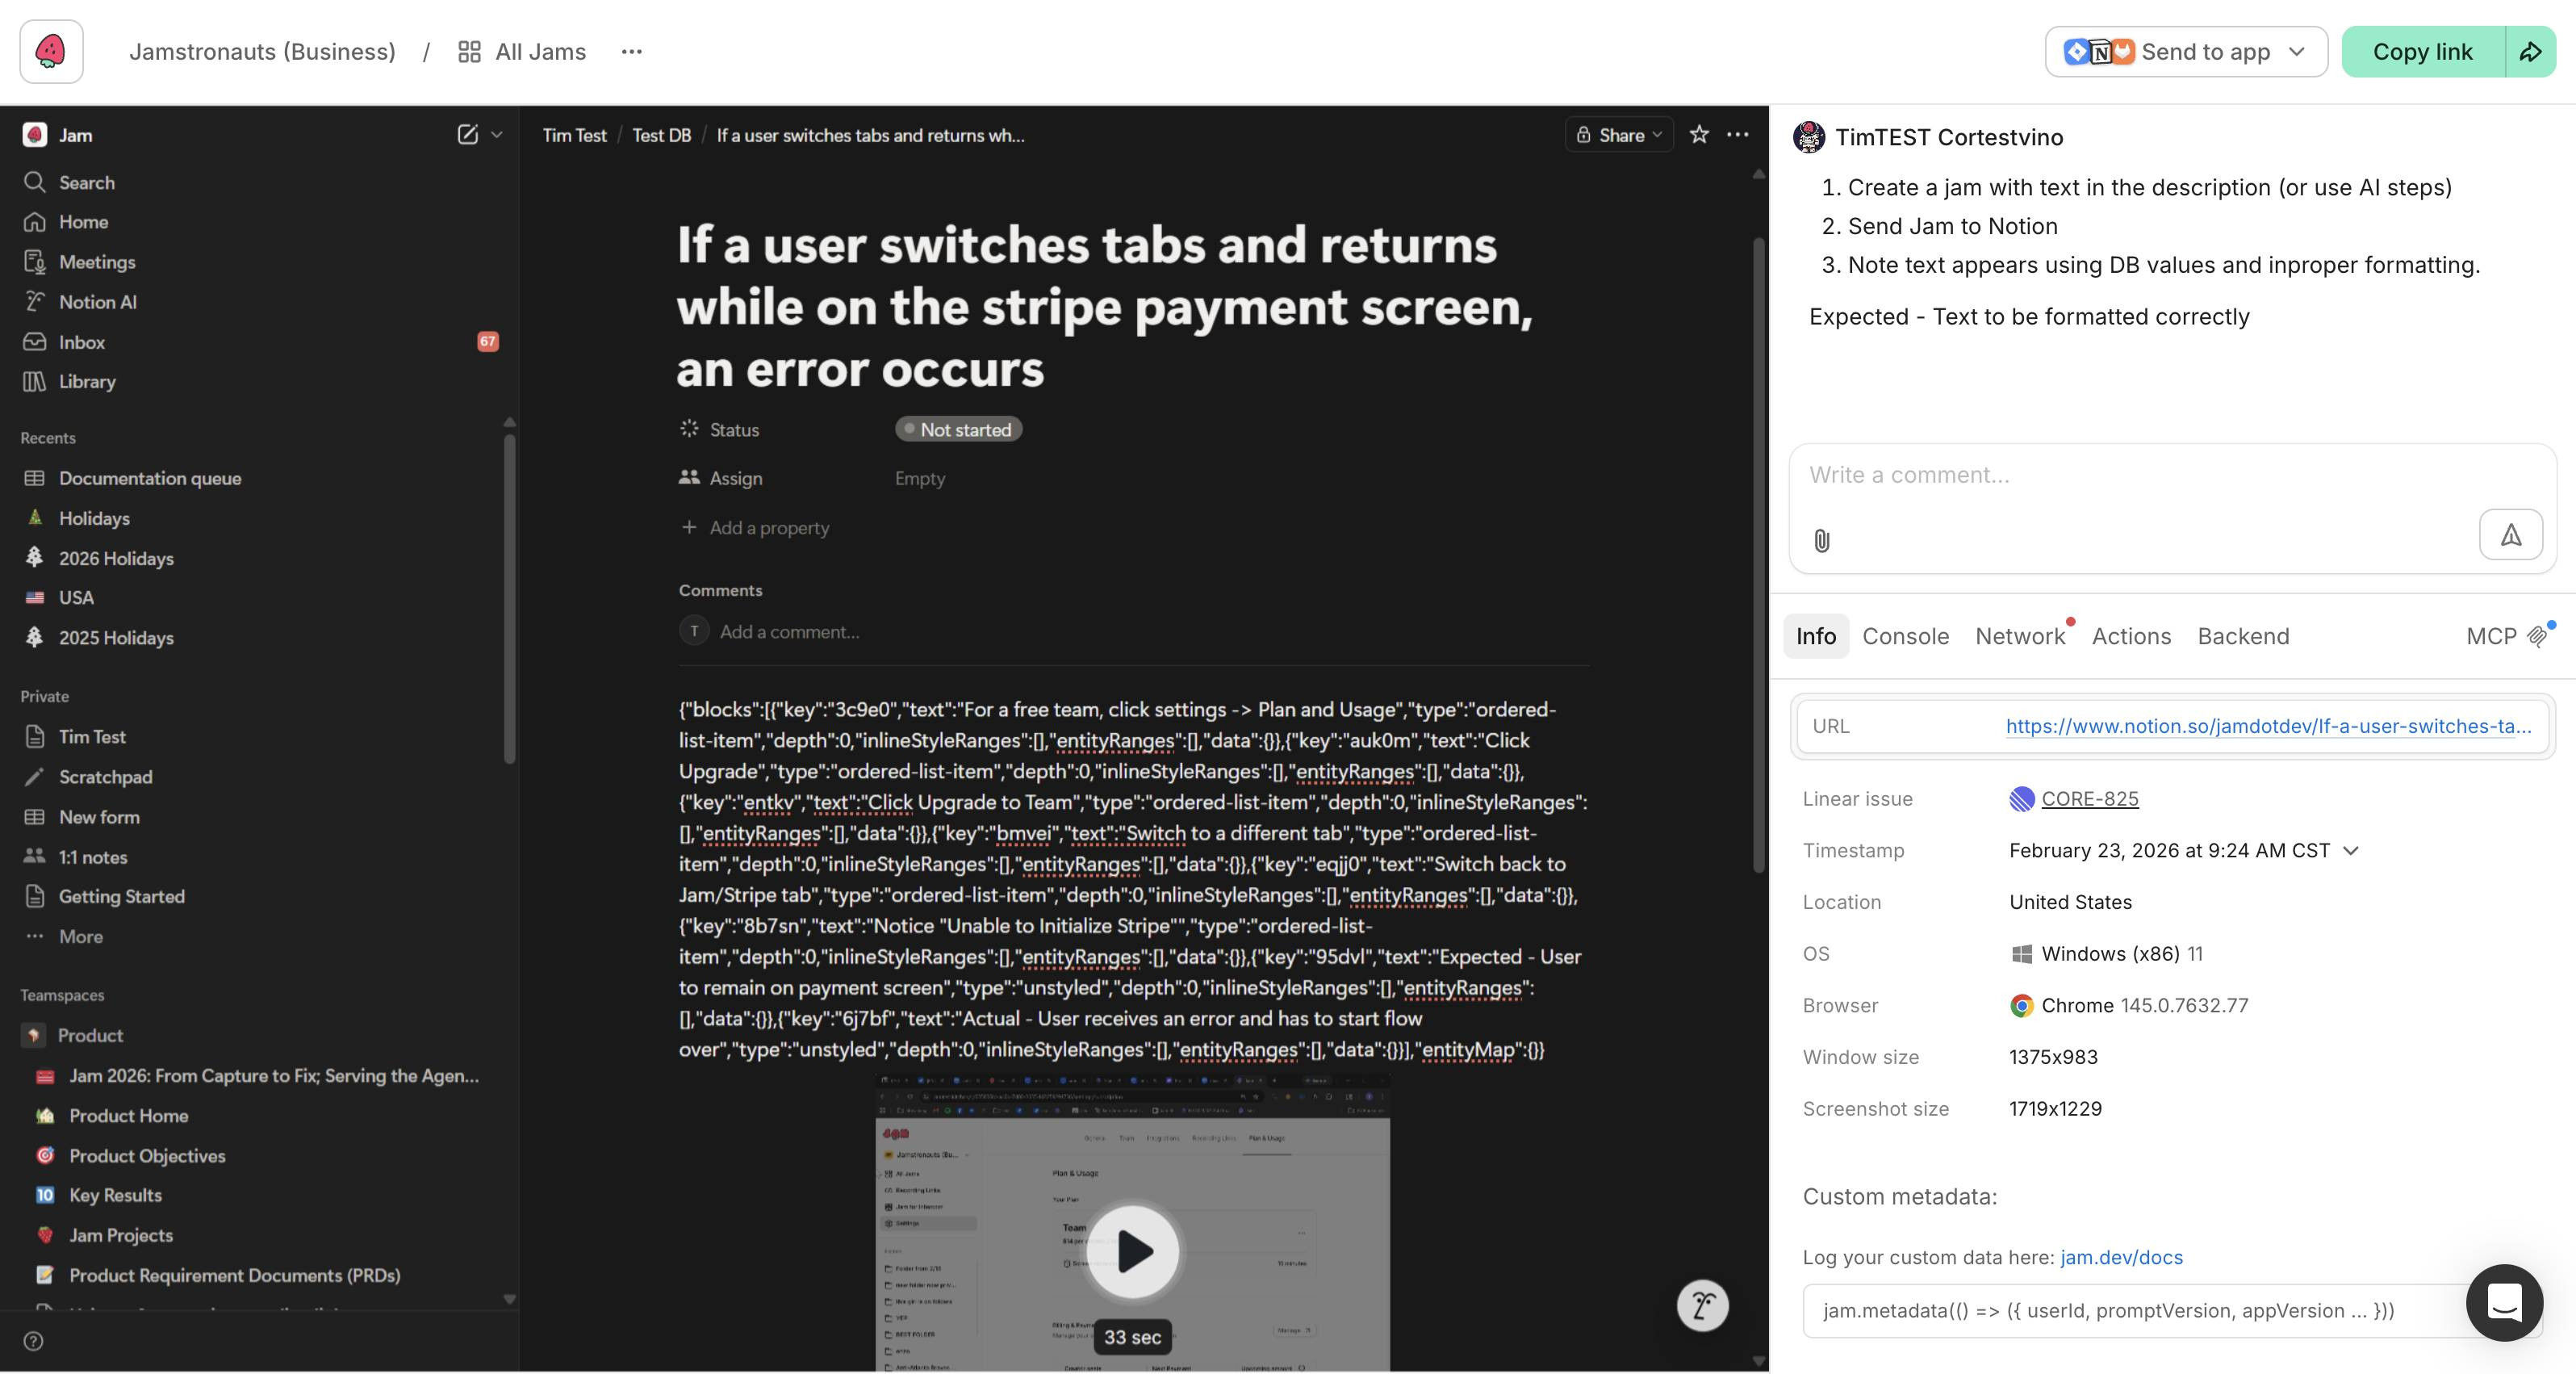Click the new page compose icon
The image size is (2576, 1374).
coord(467,135)
